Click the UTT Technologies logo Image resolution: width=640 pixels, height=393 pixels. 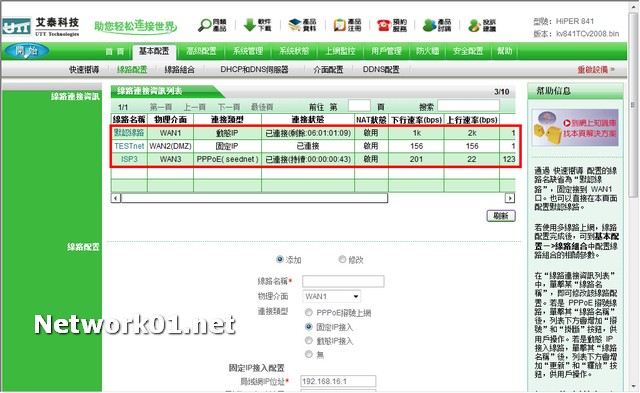click(41, 27)
